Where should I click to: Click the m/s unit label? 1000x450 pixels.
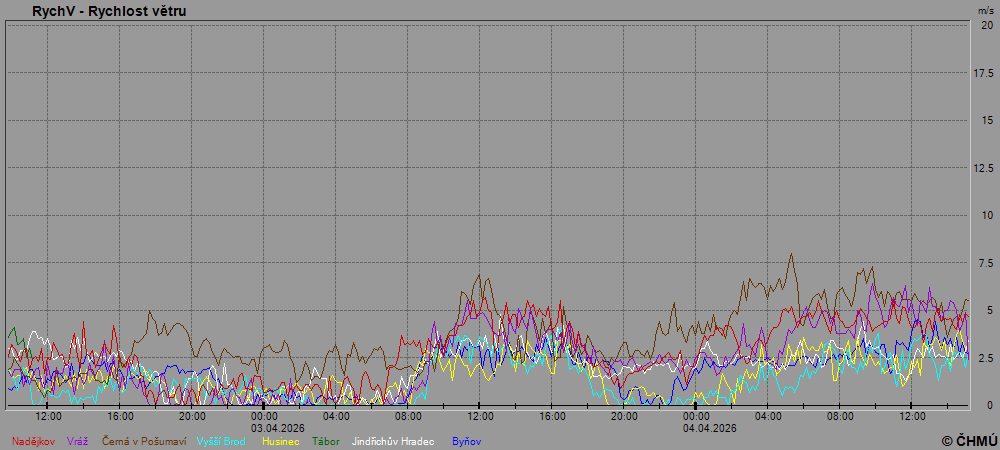tap(986, 9)
